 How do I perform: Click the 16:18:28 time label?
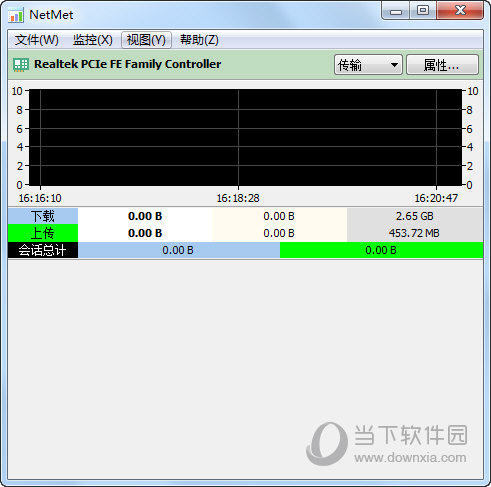pos(238,198)
